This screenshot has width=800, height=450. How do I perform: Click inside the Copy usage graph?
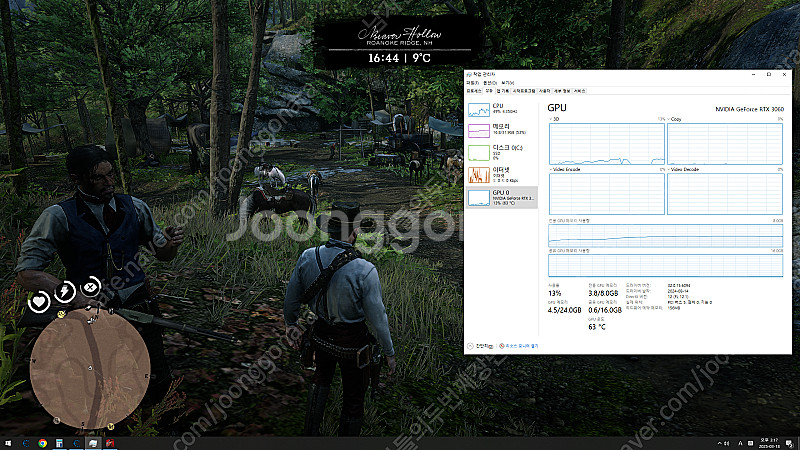(x=724, y=144)
